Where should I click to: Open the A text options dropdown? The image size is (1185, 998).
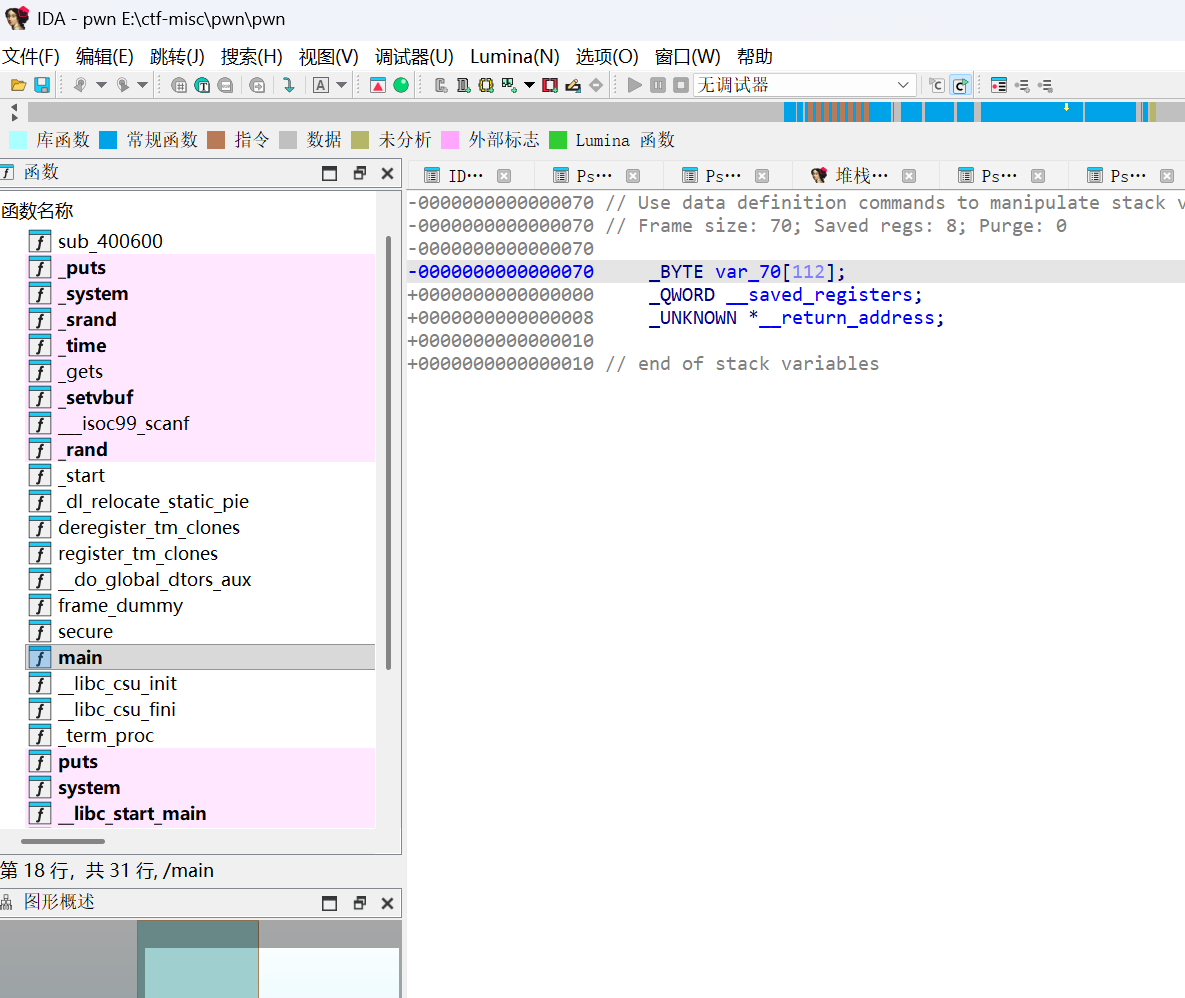[340, 84]
